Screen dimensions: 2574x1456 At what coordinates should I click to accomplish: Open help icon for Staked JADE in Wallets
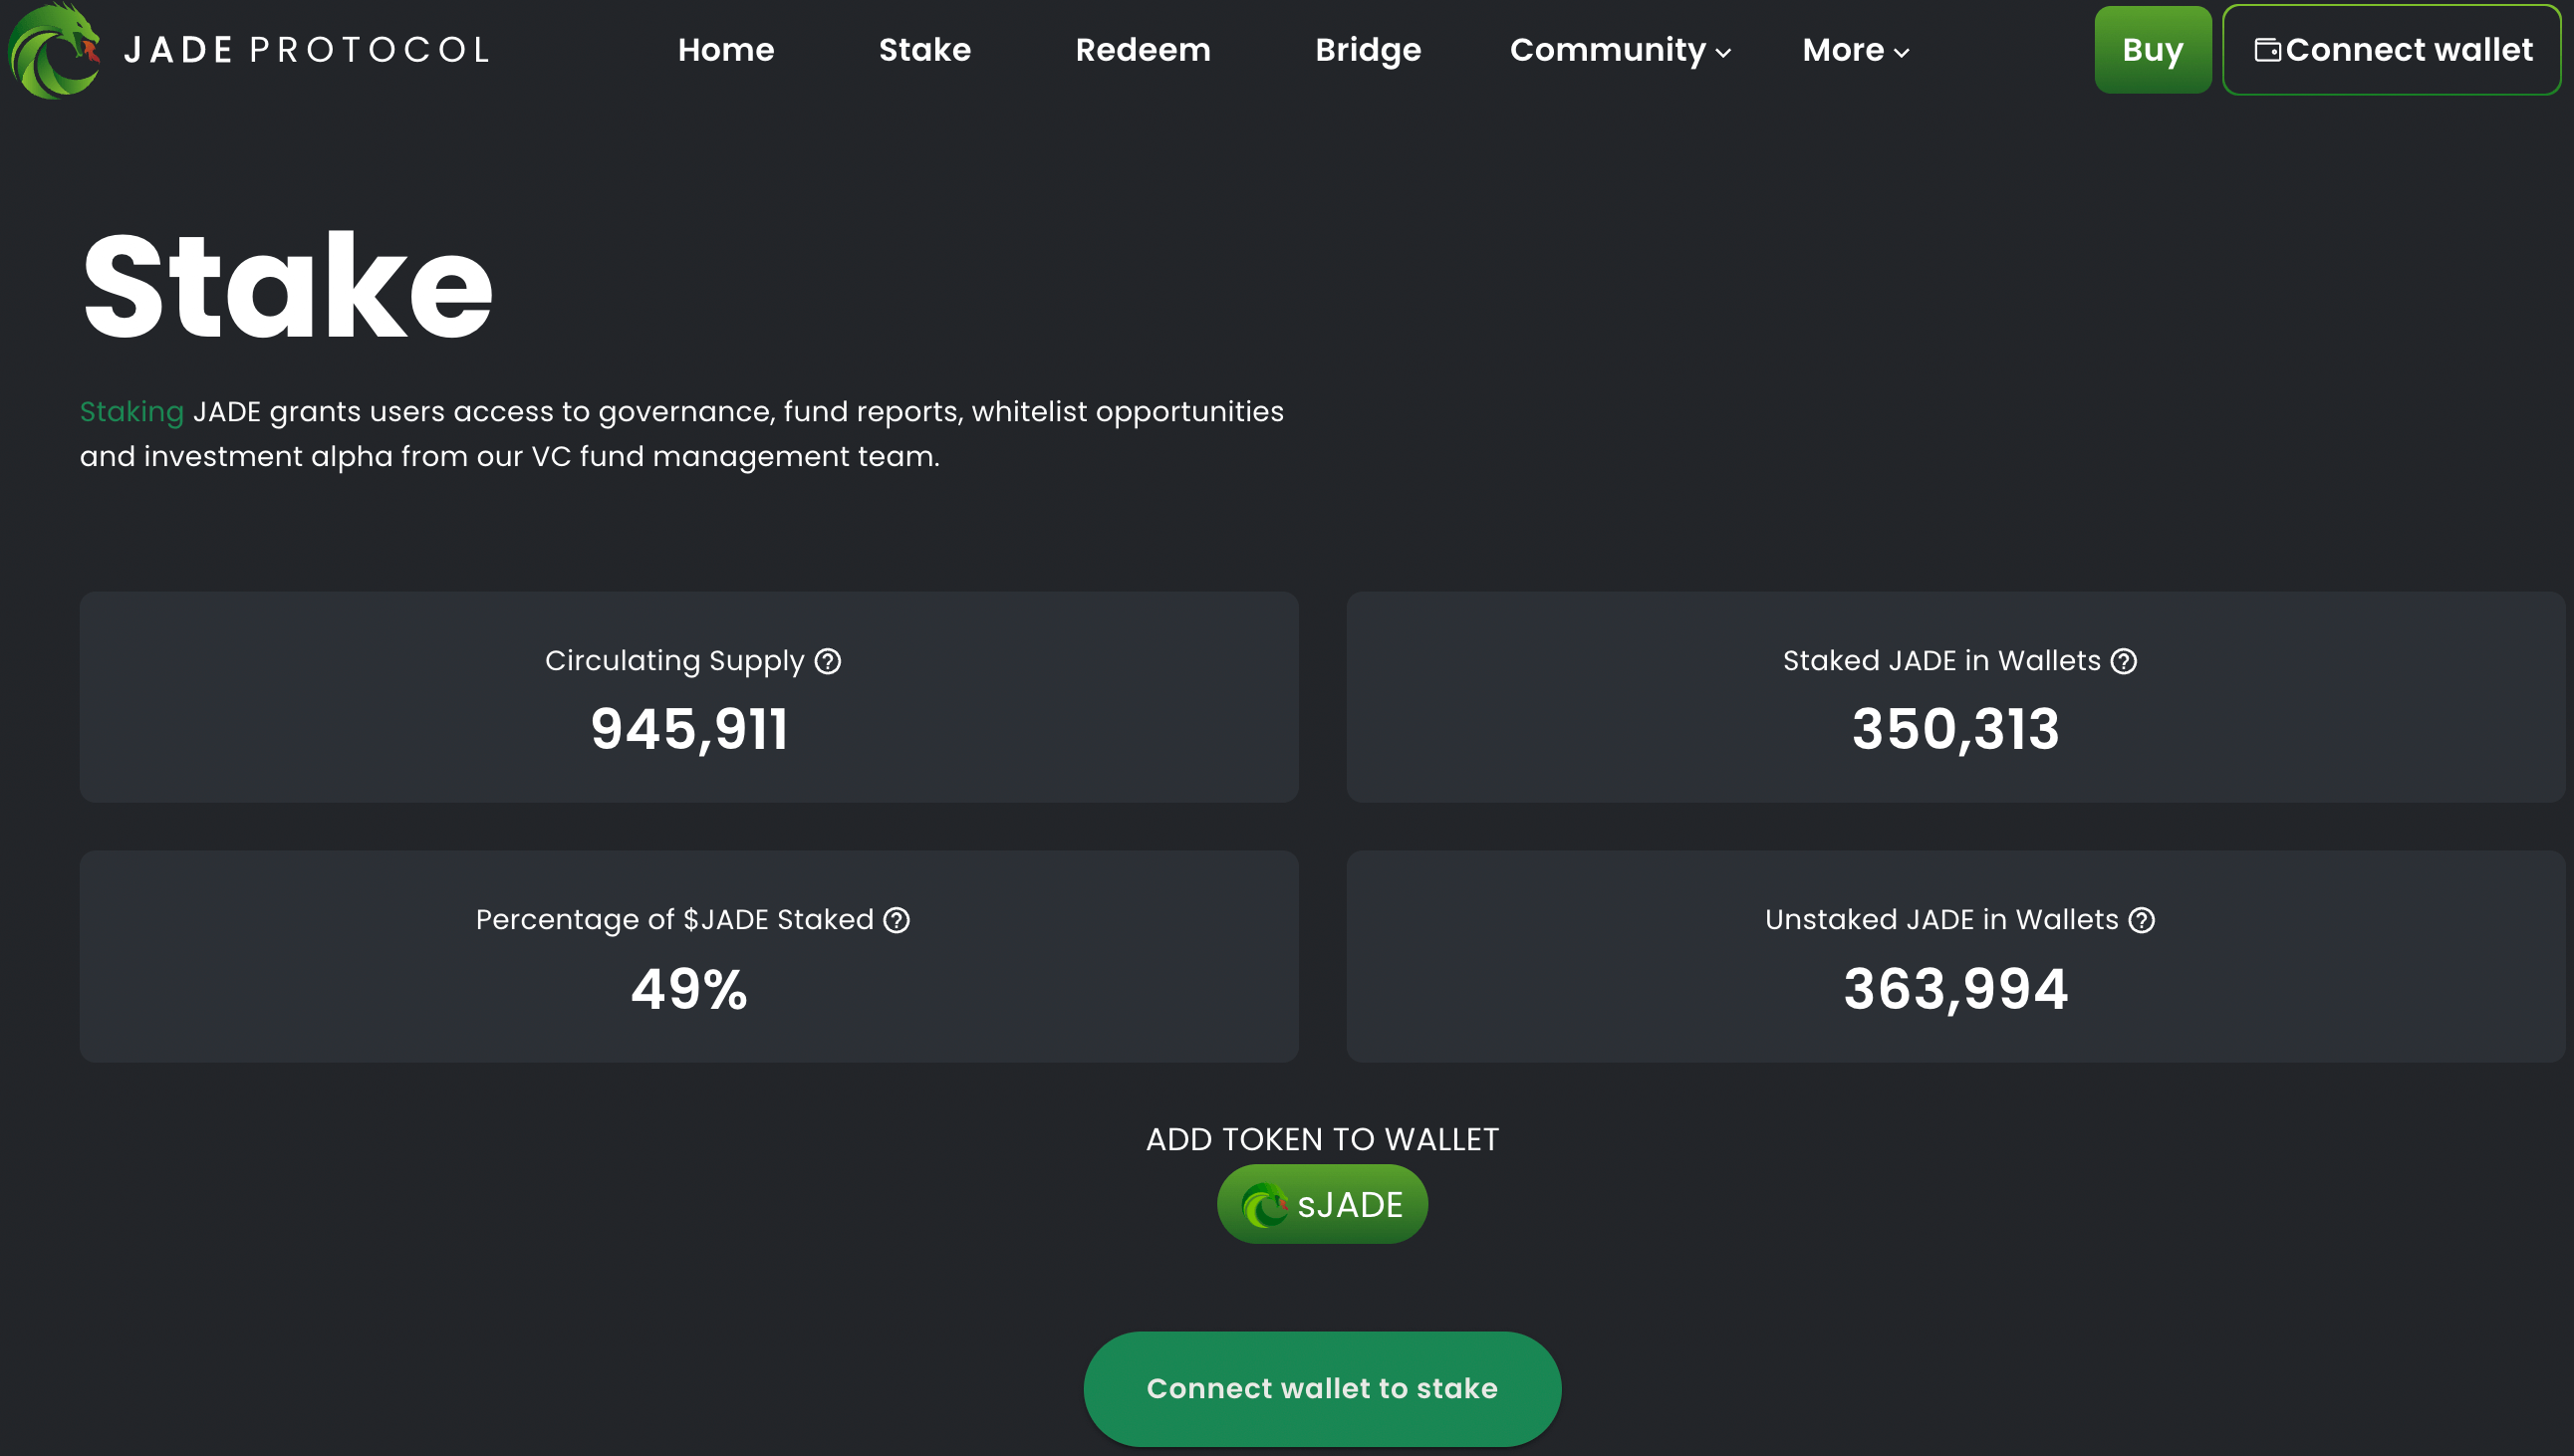(x=2124, y=661)
